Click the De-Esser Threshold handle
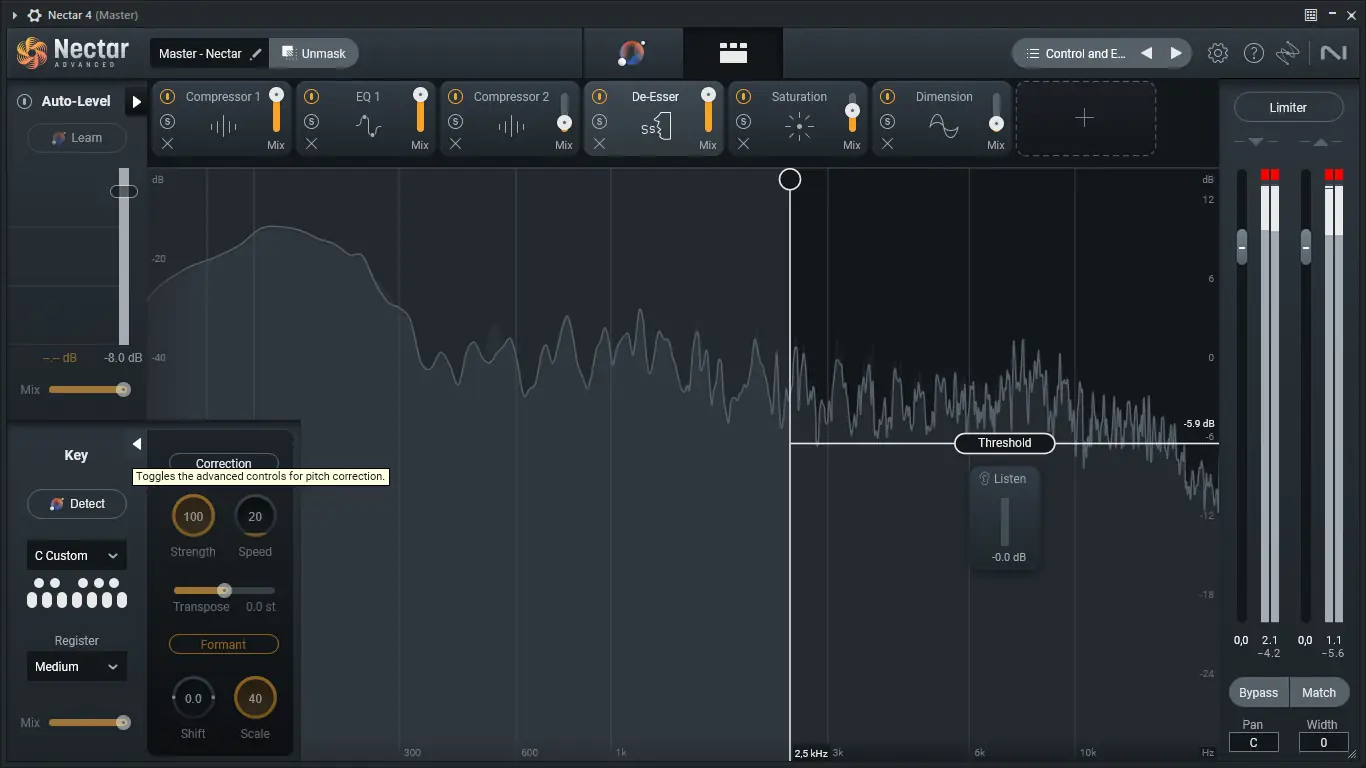This screenshot has width=1366, height=768. [x=1004, y=443]
